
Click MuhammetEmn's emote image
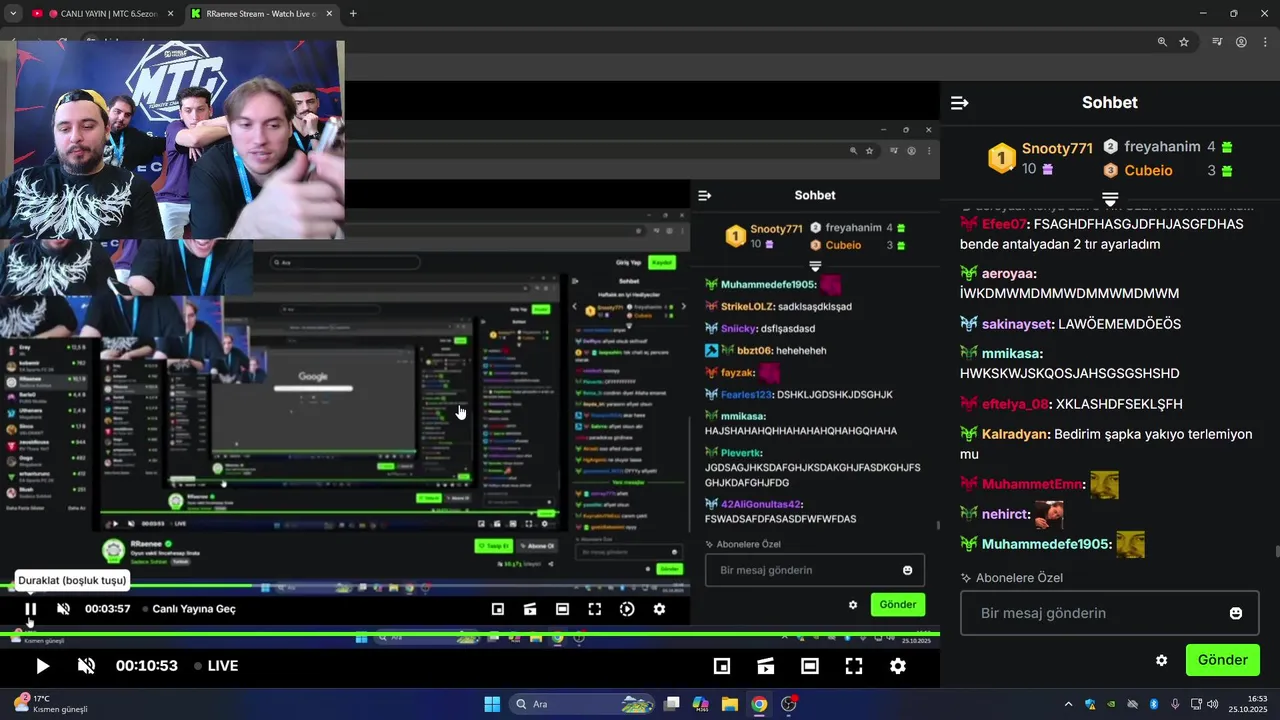pos(1104,485)
